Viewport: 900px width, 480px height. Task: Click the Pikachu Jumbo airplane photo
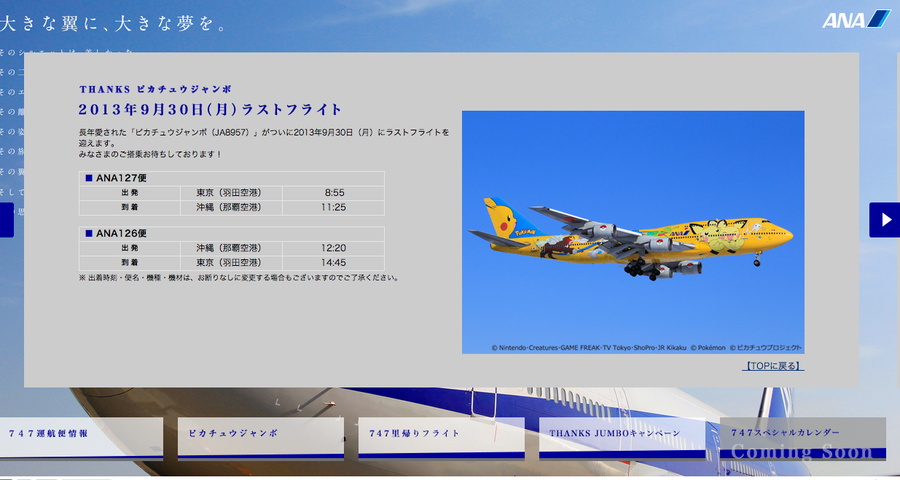tap(633, 232)
